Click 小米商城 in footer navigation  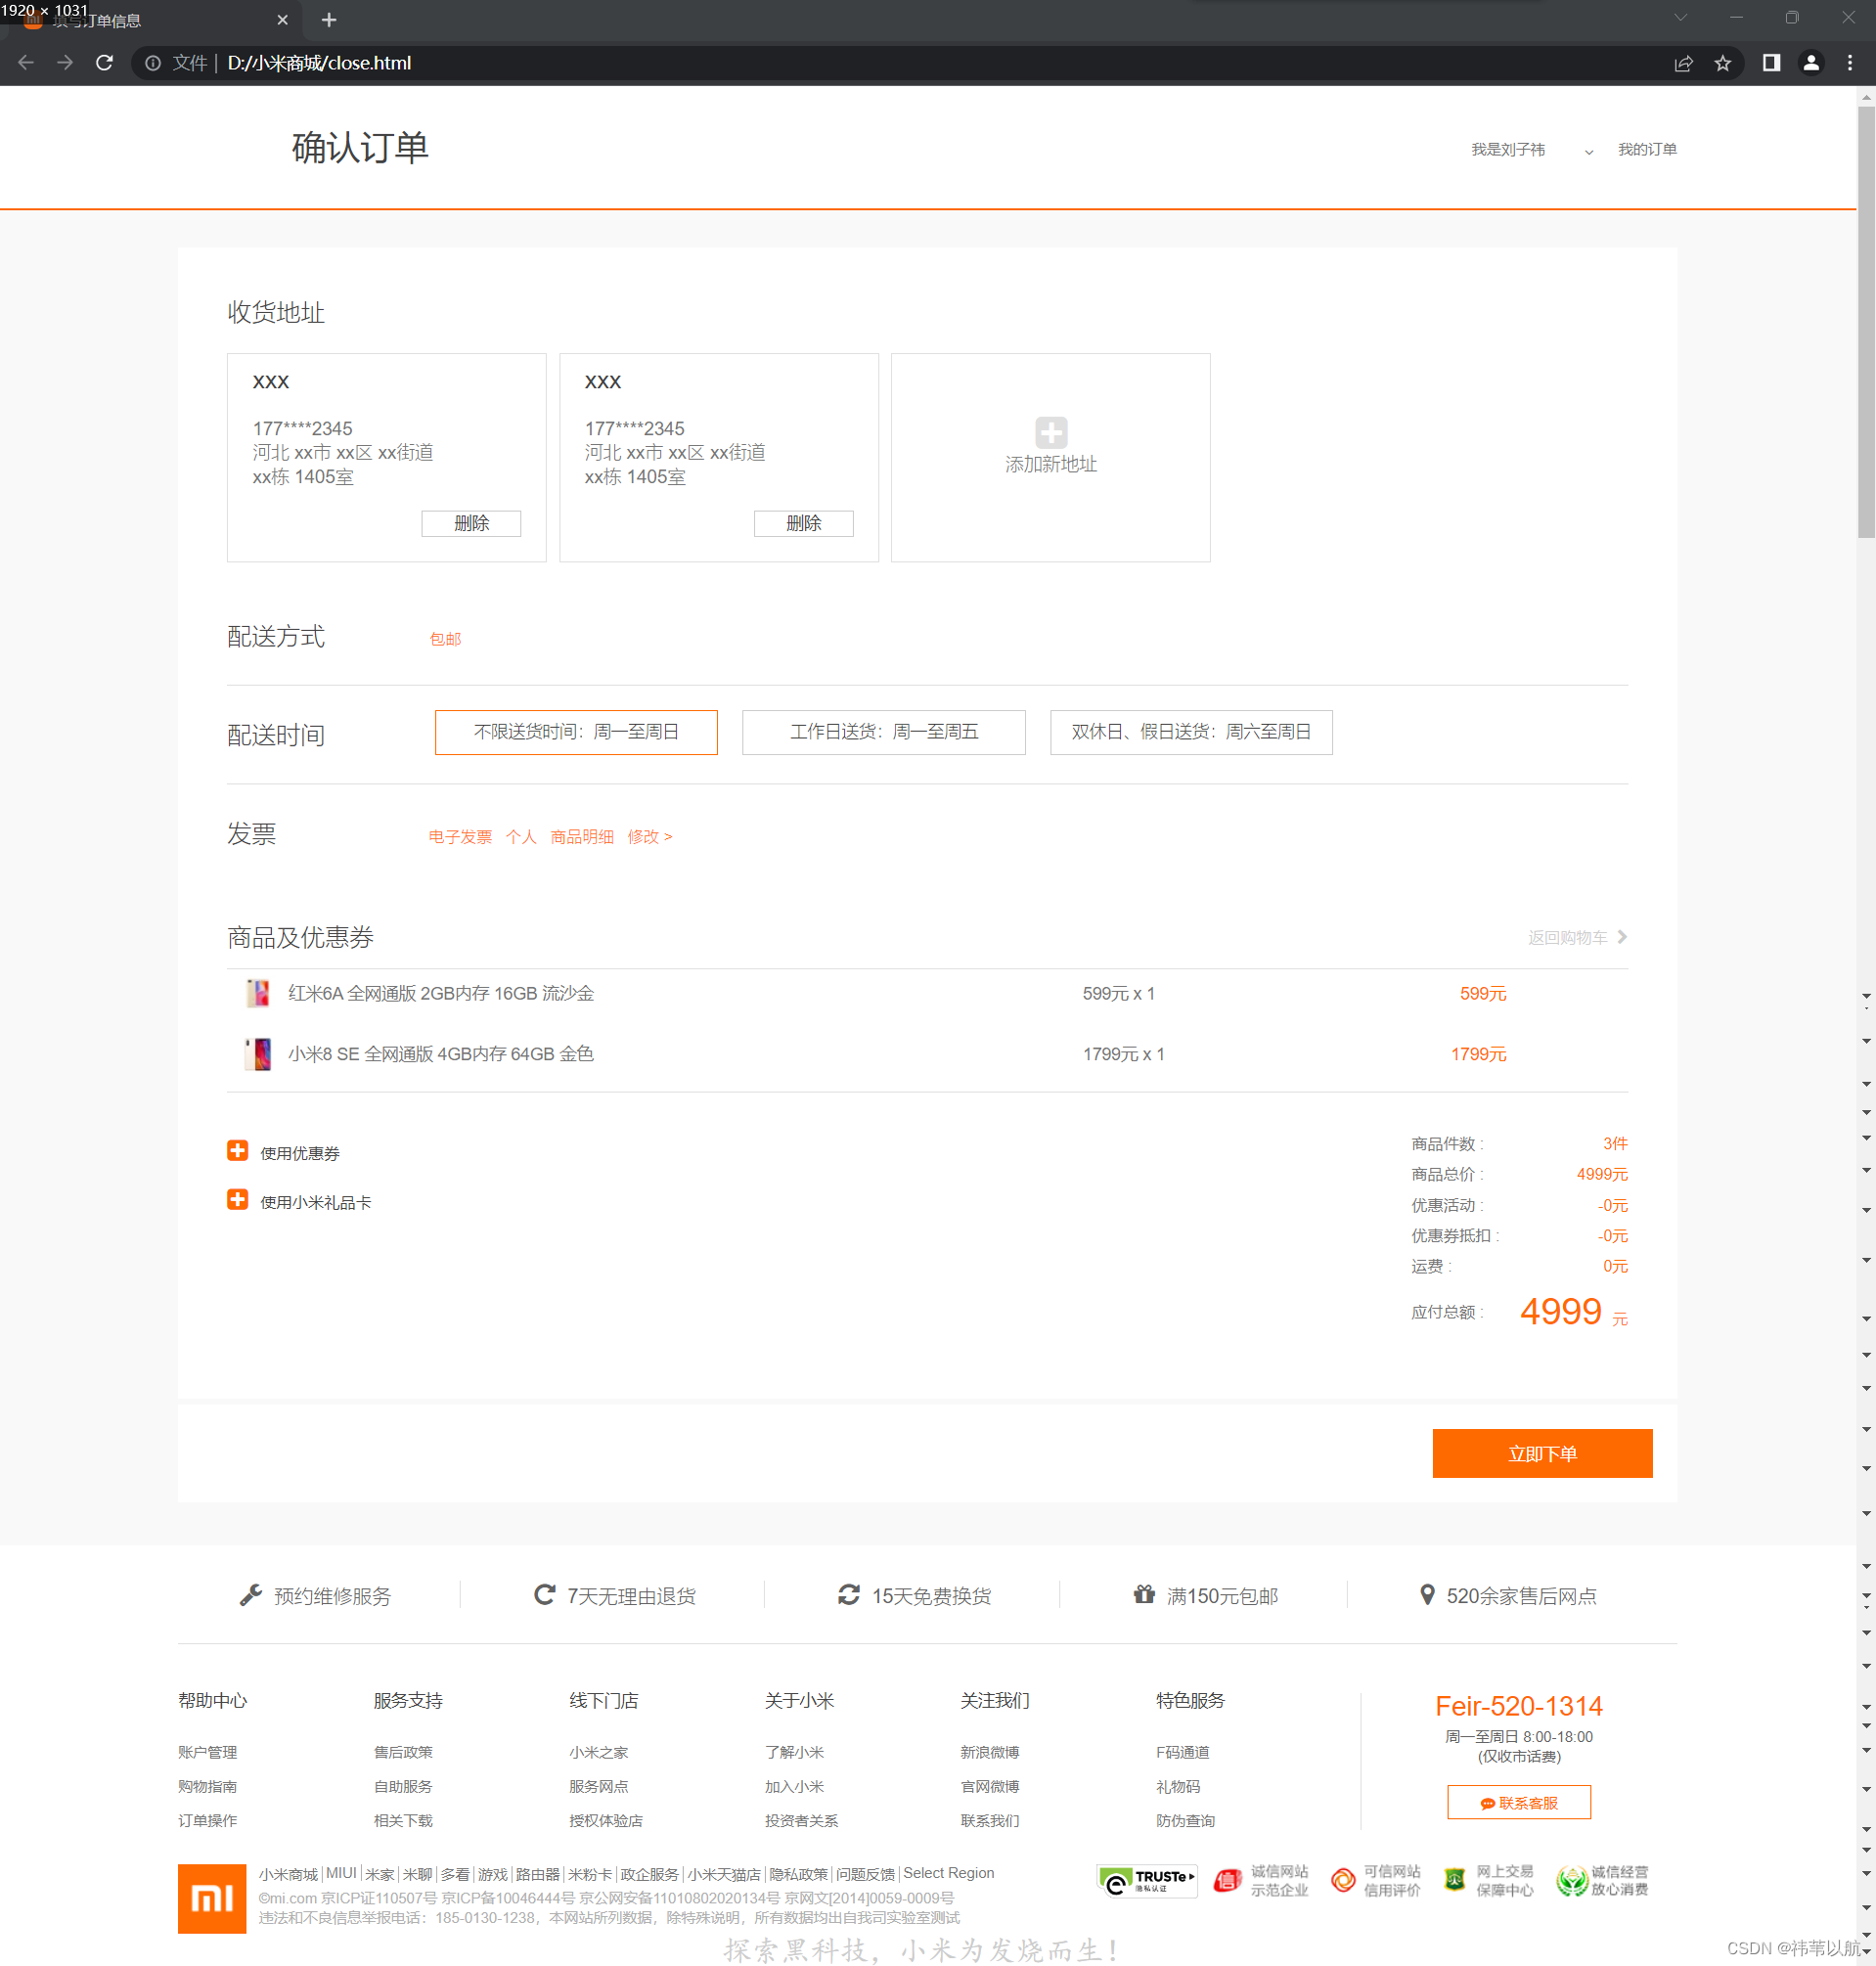point(288,1873)
